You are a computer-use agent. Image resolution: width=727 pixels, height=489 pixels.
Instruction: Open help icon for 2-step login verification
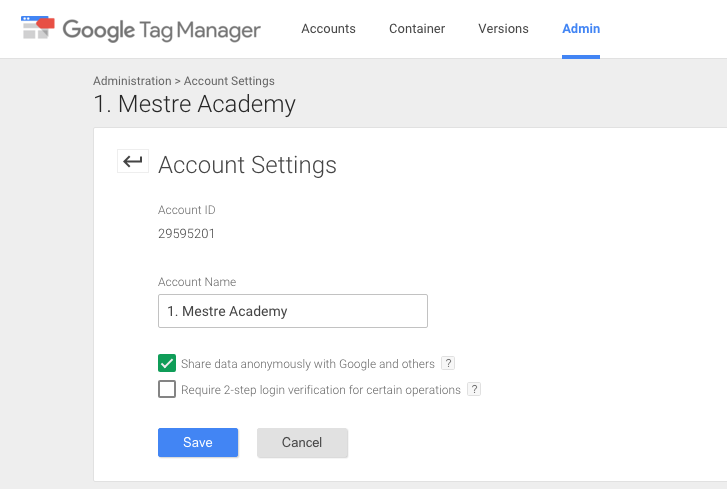[x=474, y=389]
